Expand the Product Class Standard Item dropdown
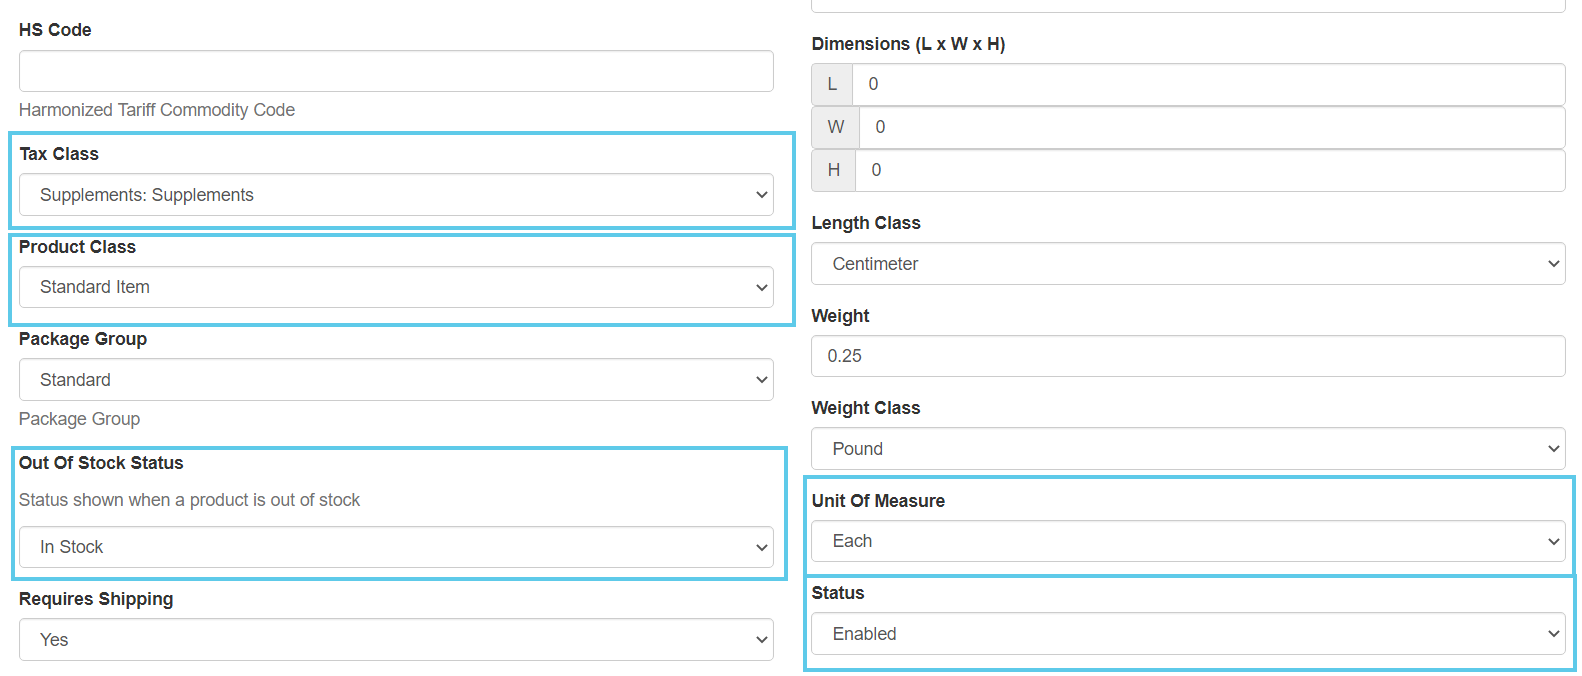Viewport: 1582px width, 676px height. point(396,287)
